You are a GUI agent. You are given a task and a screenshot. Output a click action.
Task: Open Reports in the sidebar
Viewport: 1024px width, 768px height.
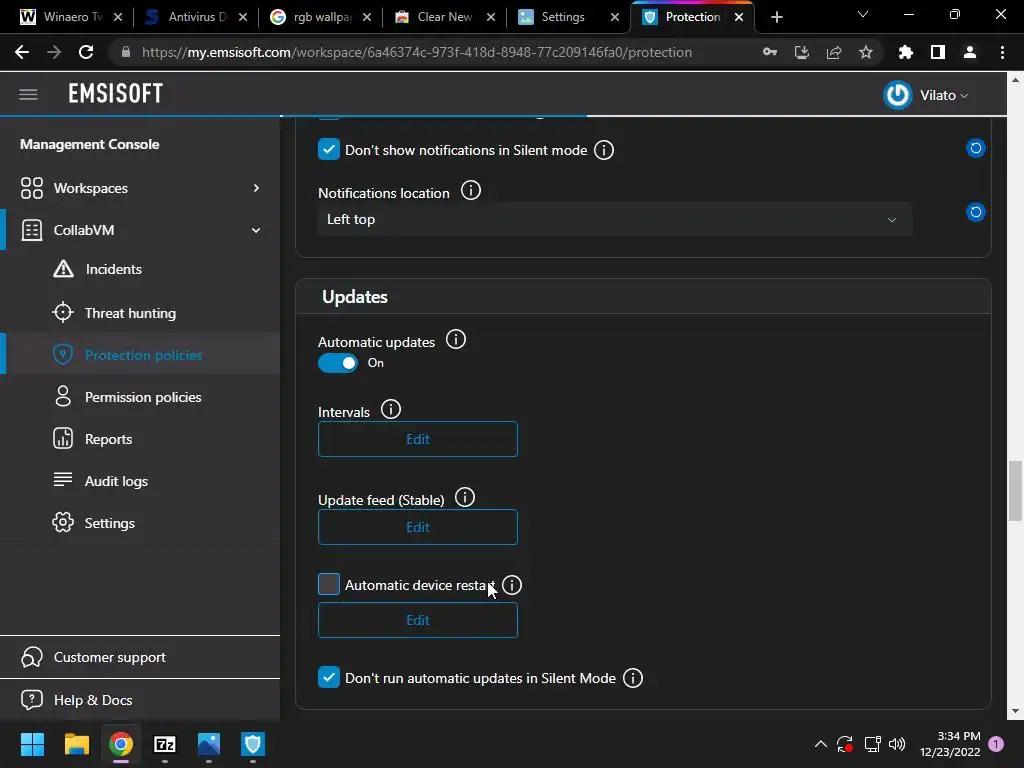point(108,440)
